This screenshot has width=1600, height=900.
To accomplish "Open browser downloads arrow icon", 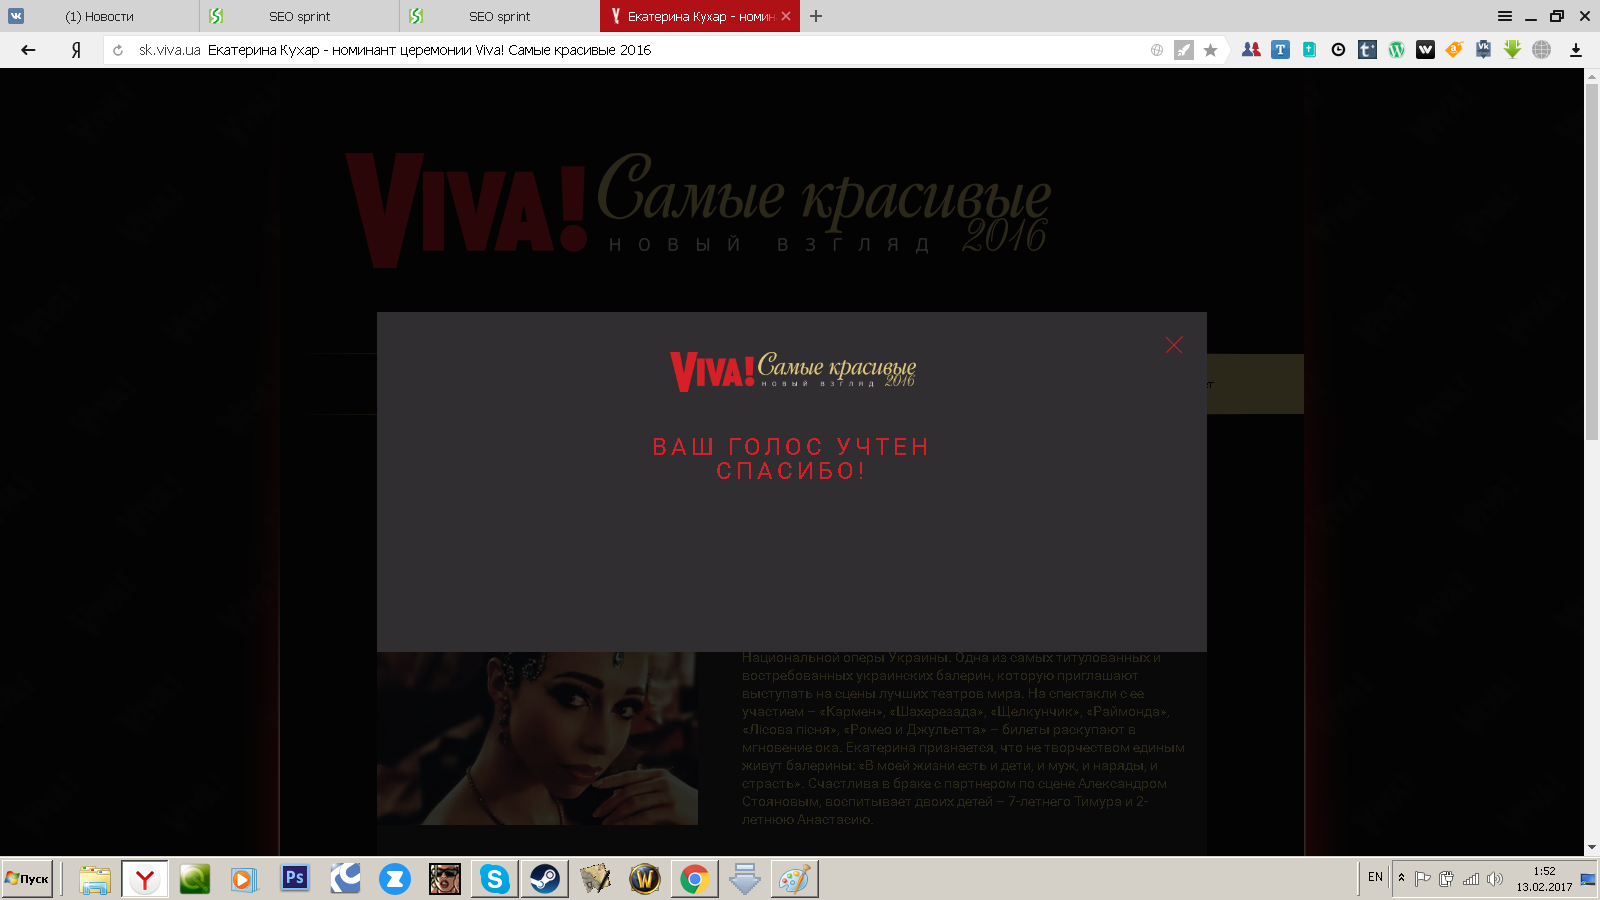I will (x=1576, y=50).
